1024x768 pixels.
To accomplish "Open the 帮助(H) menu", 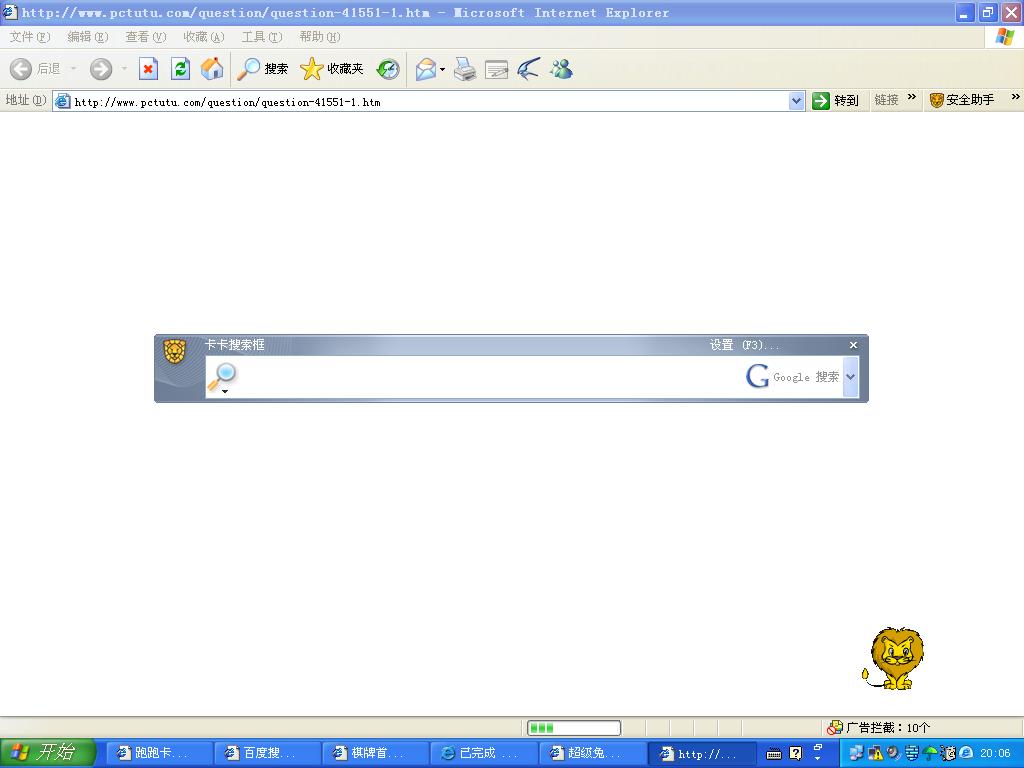I will [x=320, y=37].
